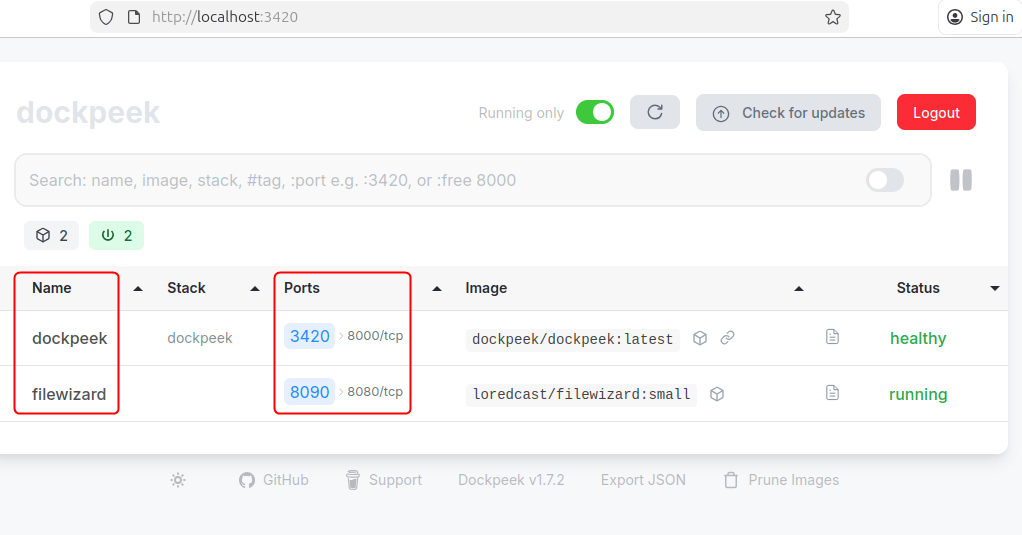Bookmark this page with the star icon
This screenshot has width=1022, height=535.
pos(832,17)
